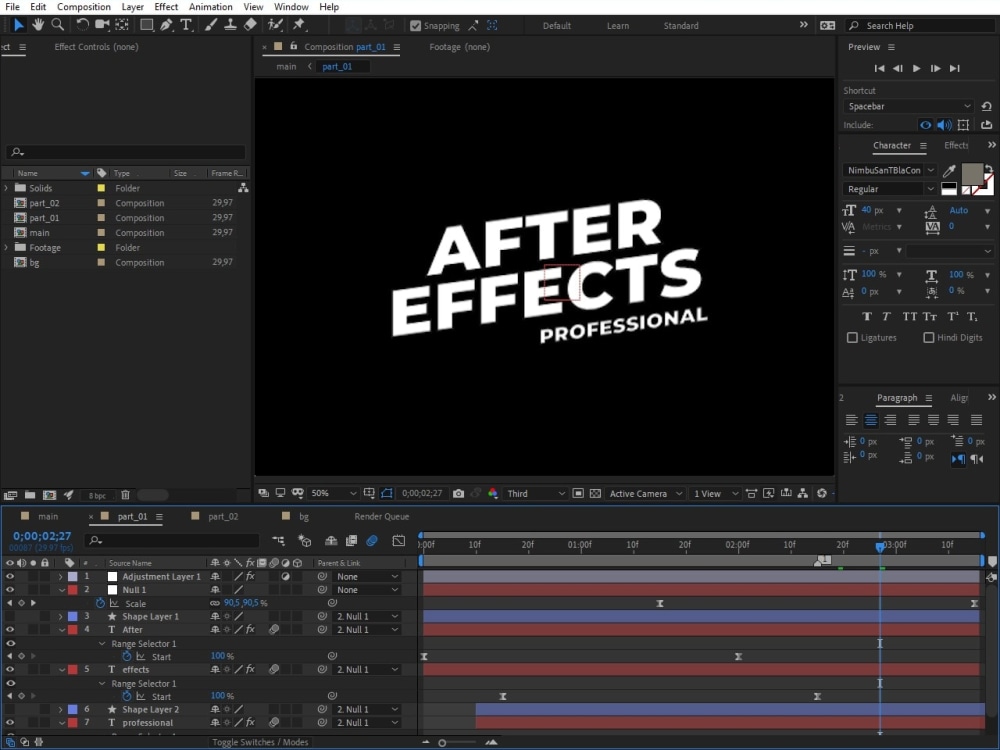Click the Faux Bold style icon
Screen dimensions: 1000x750
tap(867, 316)
